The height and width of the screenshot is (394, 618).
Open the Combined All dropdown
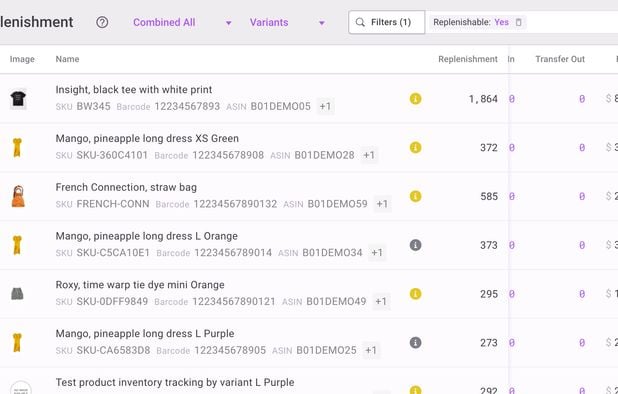tap(182, 22)
